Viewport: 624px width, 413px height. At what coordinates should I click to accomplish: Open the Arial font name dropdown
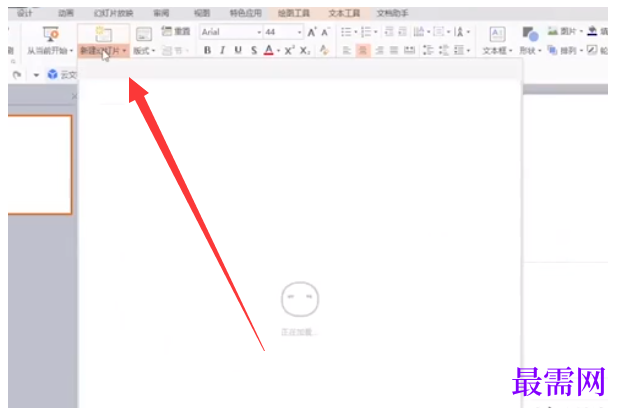tap(259, 32)
